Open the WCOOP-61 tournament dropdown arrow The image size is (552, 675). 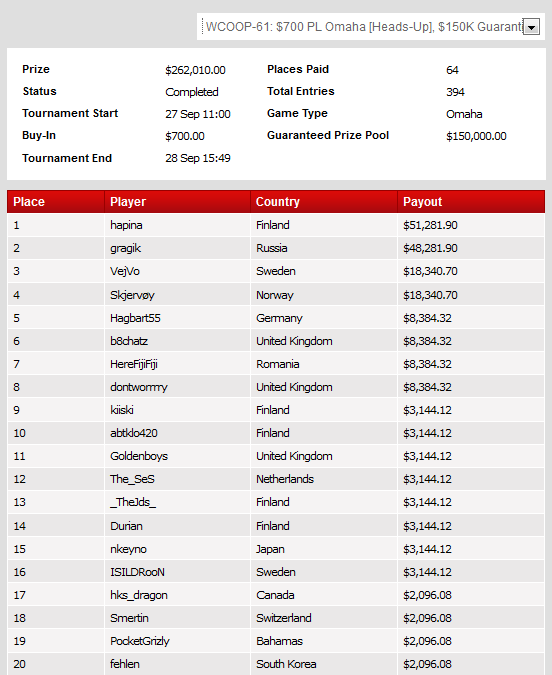point(531,27)
